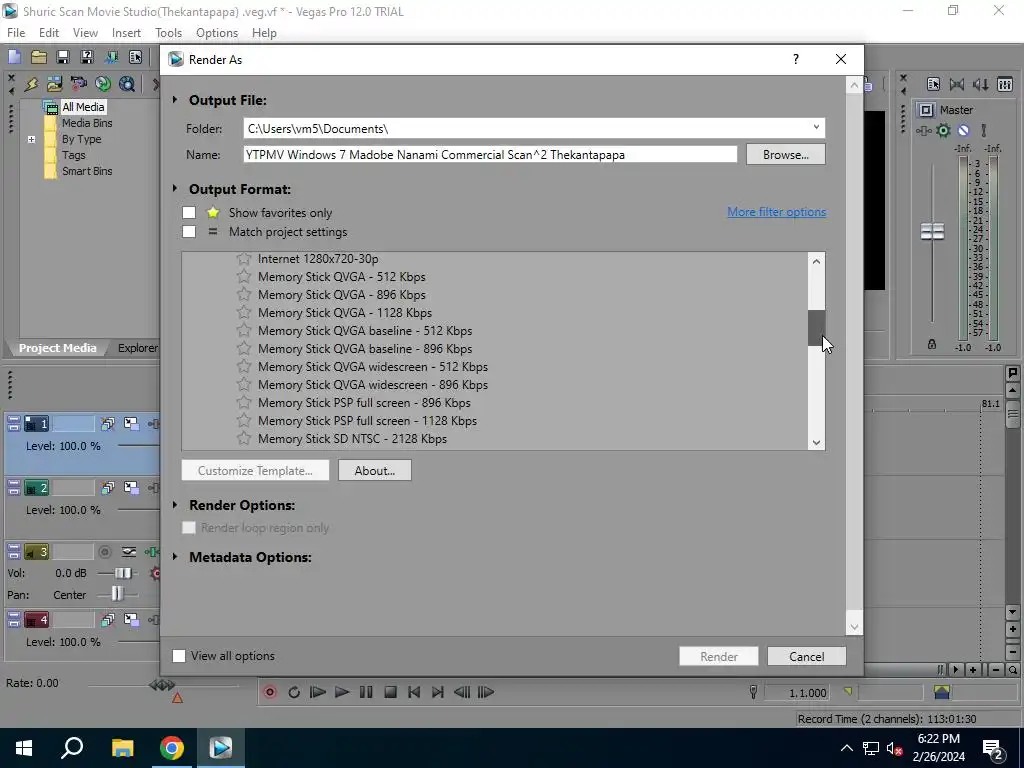1024x768 pixels.
Task: Click the New project icon in Vegas toolbar
Action: pyautogui.click(x=14, y=57)
